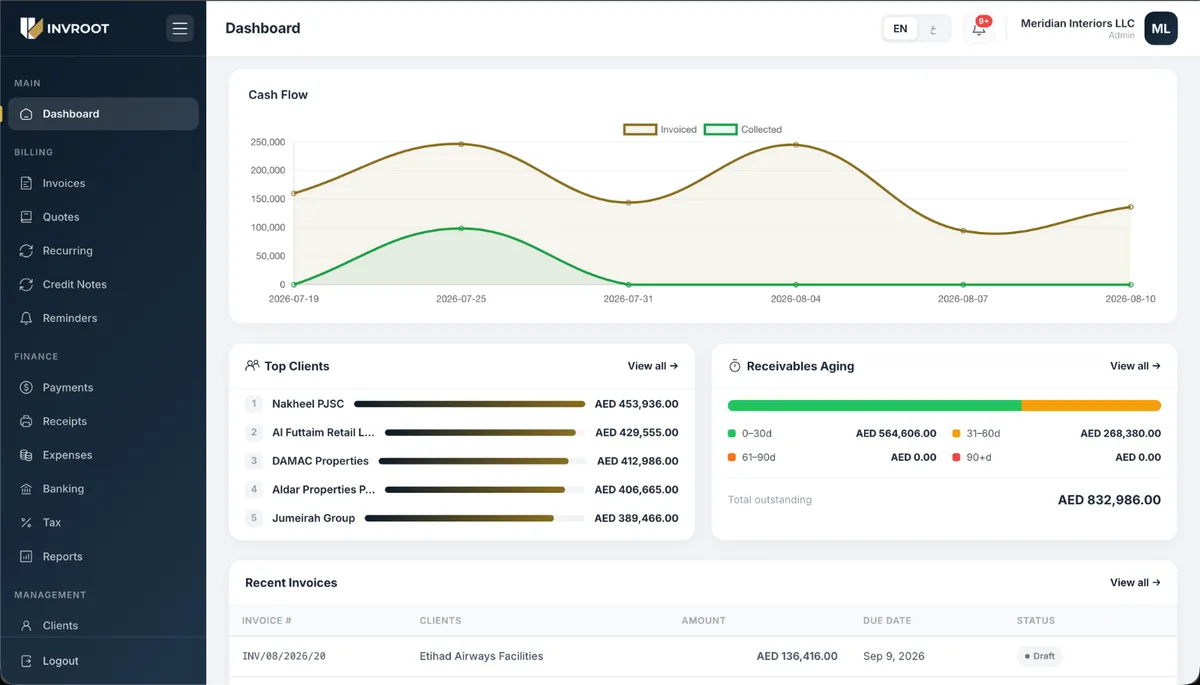Open the Recurring billing page
The image size is (1200, 685).
[x=102, y=251]
